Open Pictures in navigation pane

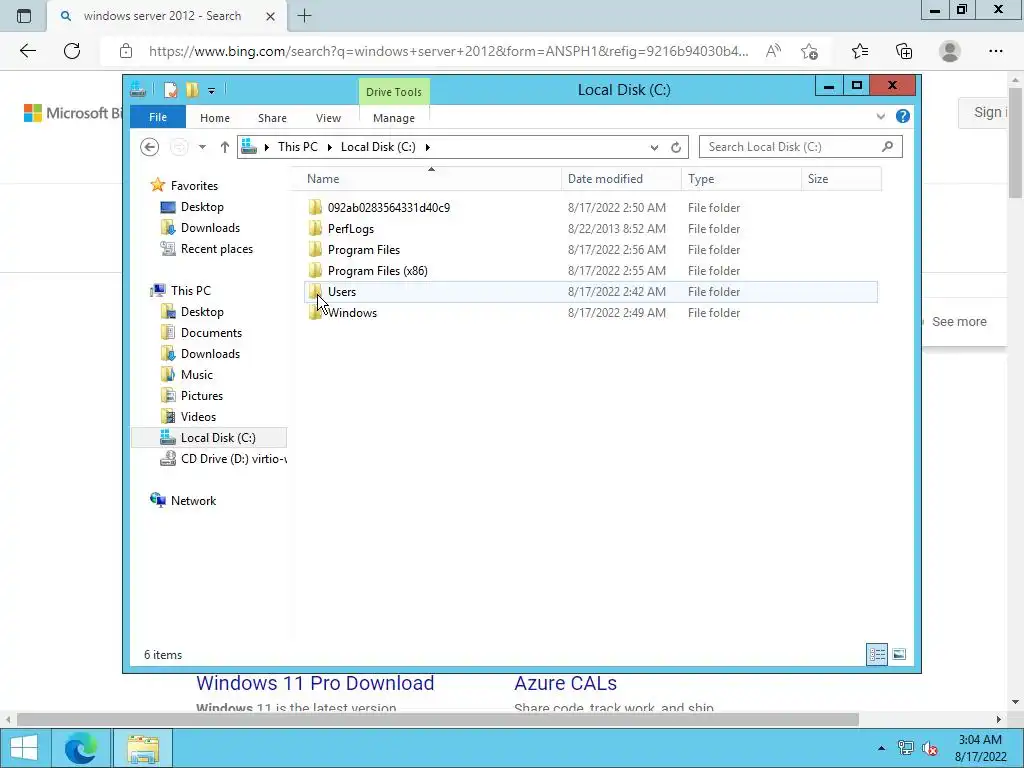pos(201,396)
